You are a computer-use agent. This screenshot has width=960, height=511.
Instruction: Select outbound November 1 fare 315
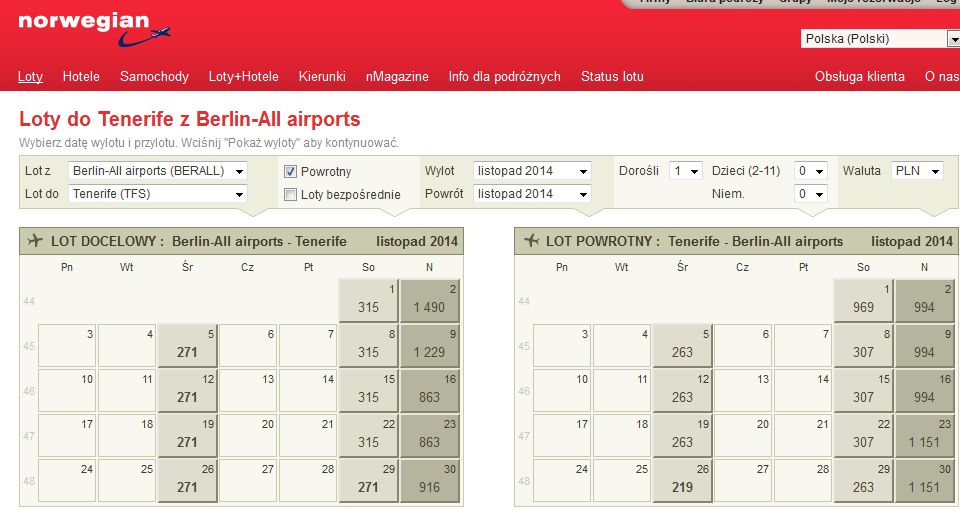point(368,301)
